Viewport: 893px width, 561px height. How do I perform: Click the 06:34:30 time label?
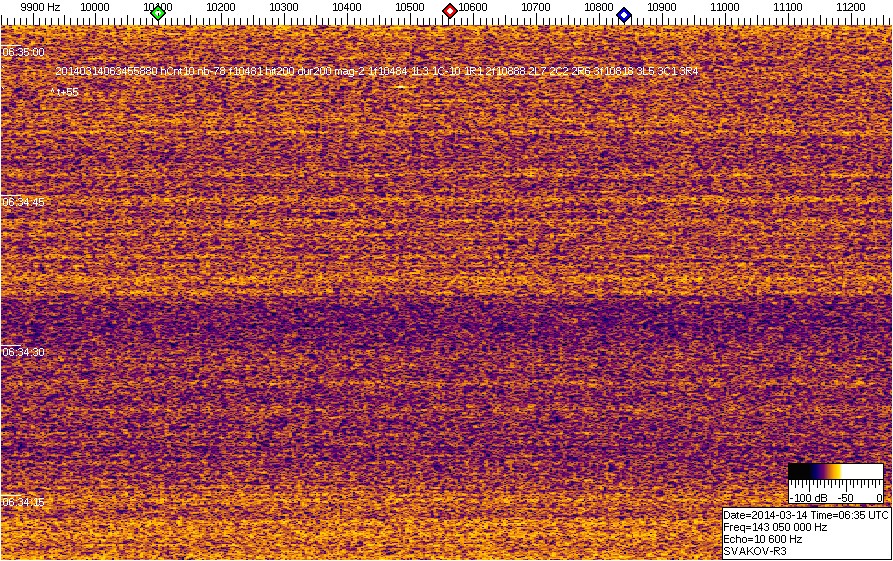click(x=23, y=352)
